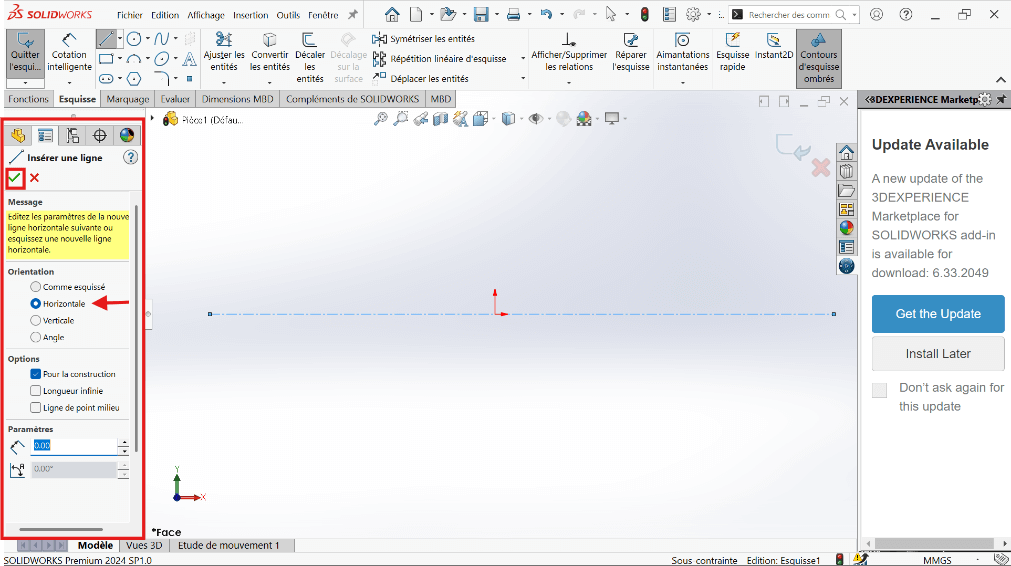Confirm line with green checkmark
This screenshot has height=566, width=1011.
pyautogui.click(x=15, y=178)
